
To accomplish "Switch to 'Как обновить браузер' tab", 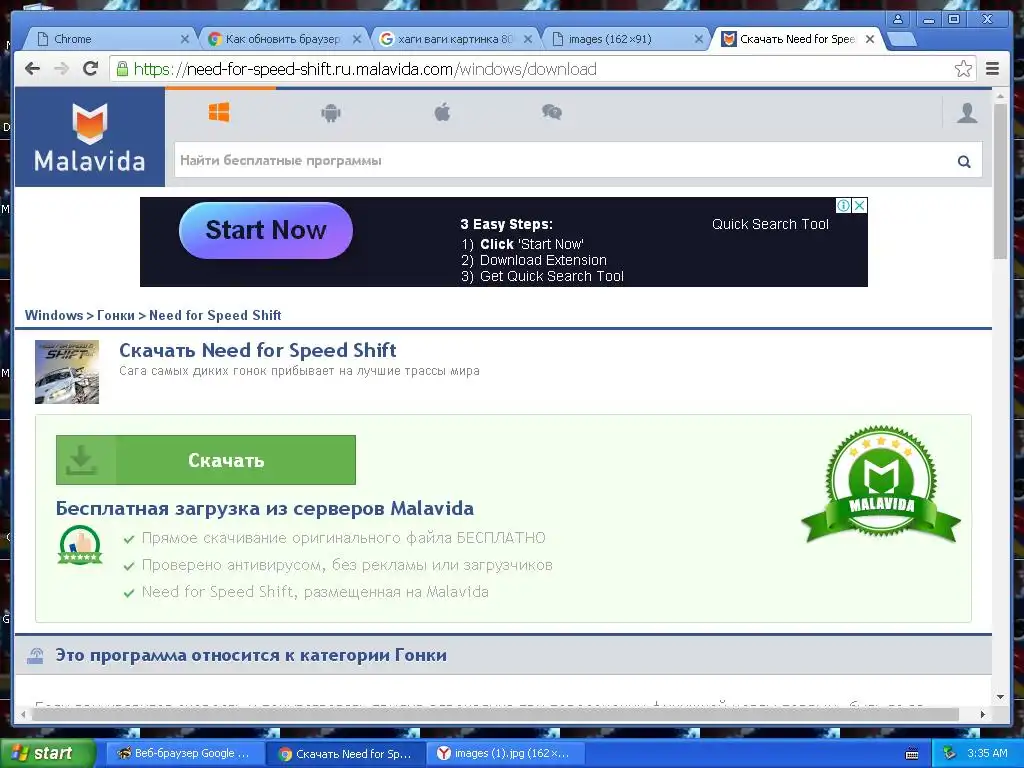I will coord(282,39).
